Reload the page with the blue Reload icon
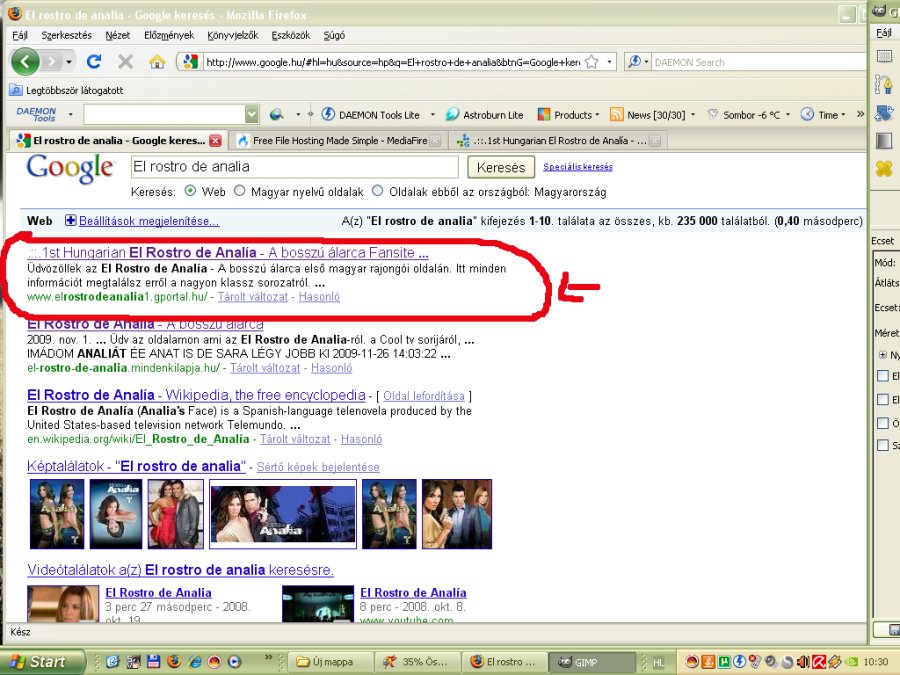 click(x=94, y=61)
